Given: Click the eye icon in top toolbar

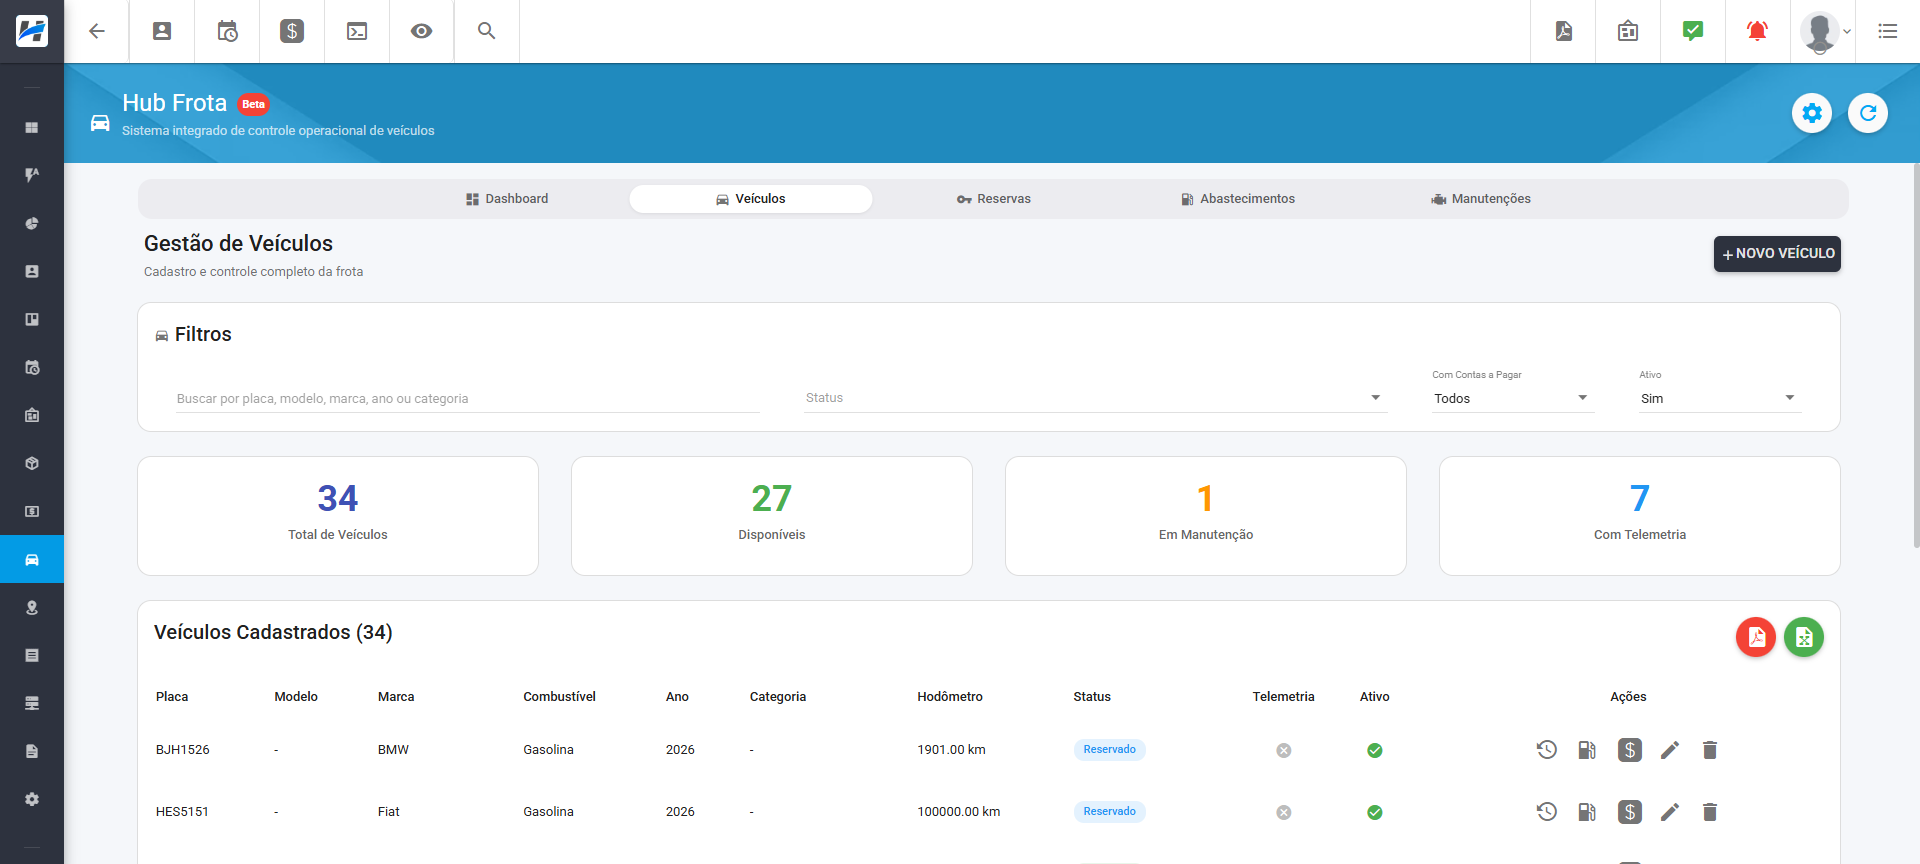Looking at the screenshot, I should [x=422, y=31].
